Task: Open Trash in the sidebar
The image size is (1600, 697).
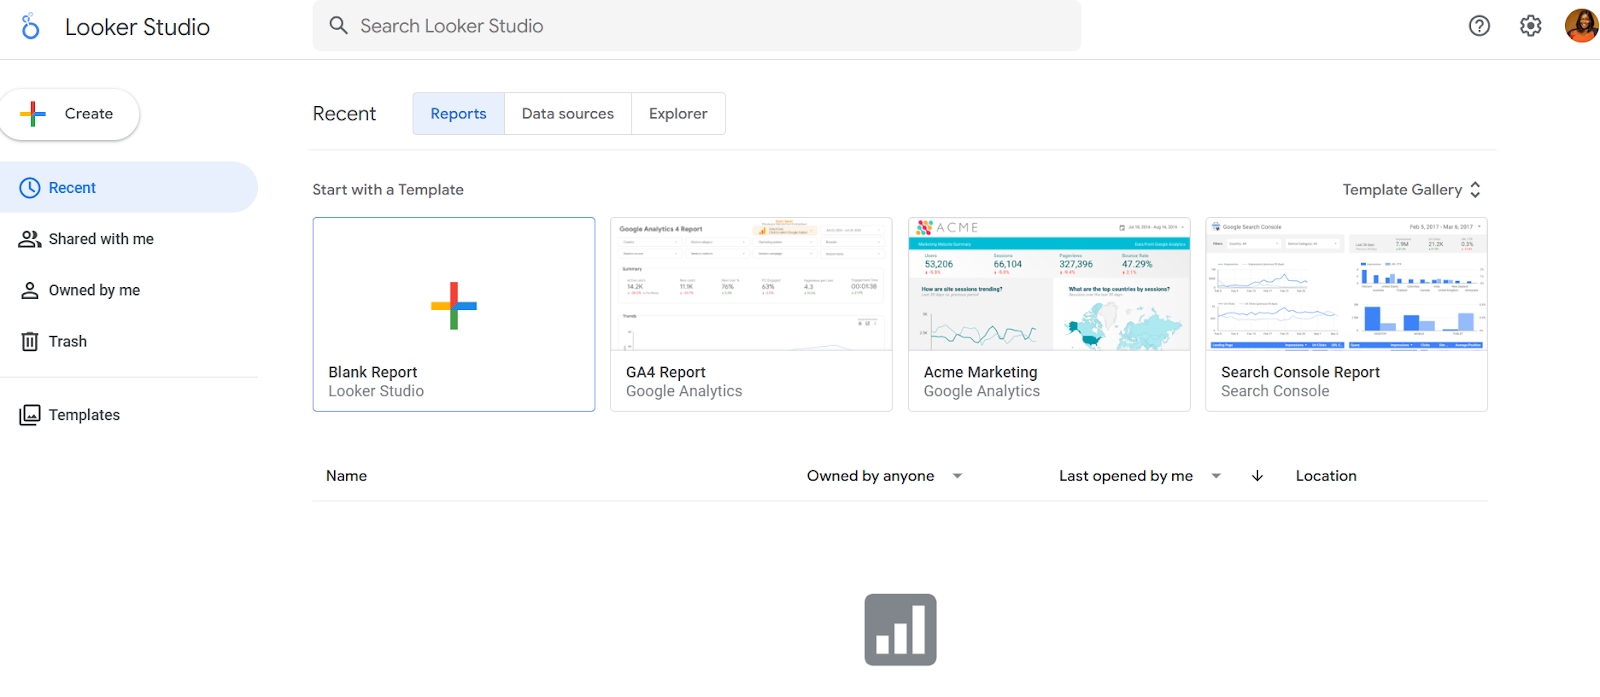Action: tap(129, 341)
